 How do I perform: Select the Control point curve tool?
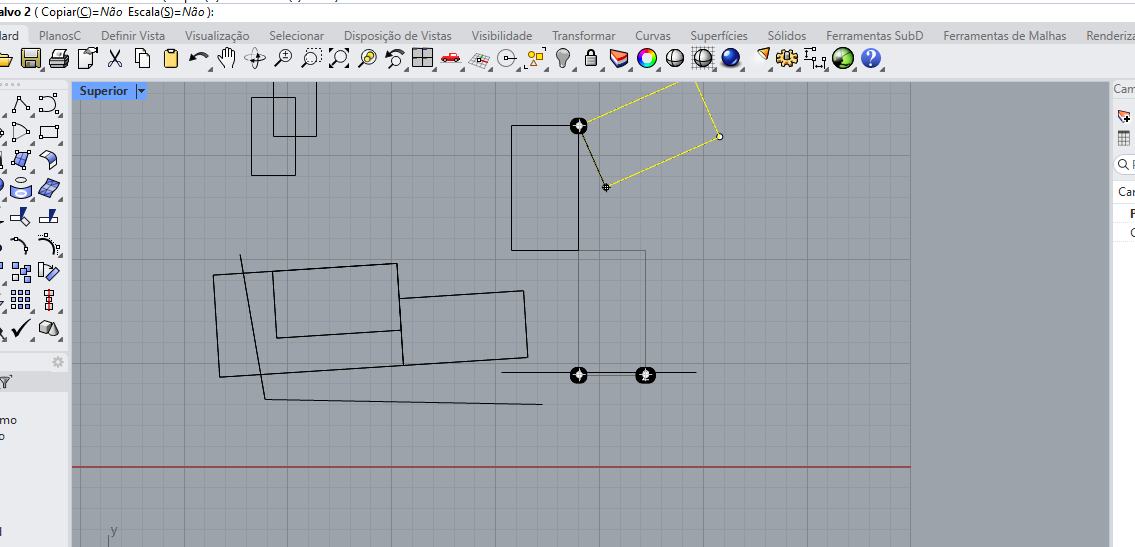click(x=48, y=105)
